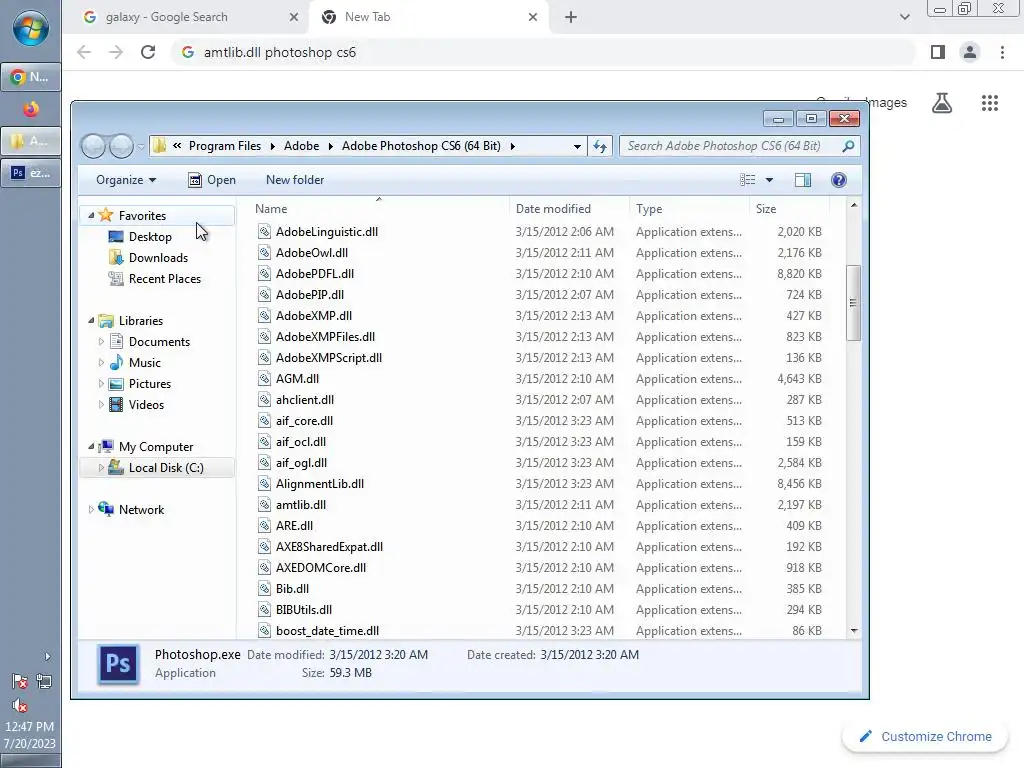Image resolution: width=1024 pixels, height=768 pixels.
Task: Click the scroll down arrow in file list
Action: [854, 631]
